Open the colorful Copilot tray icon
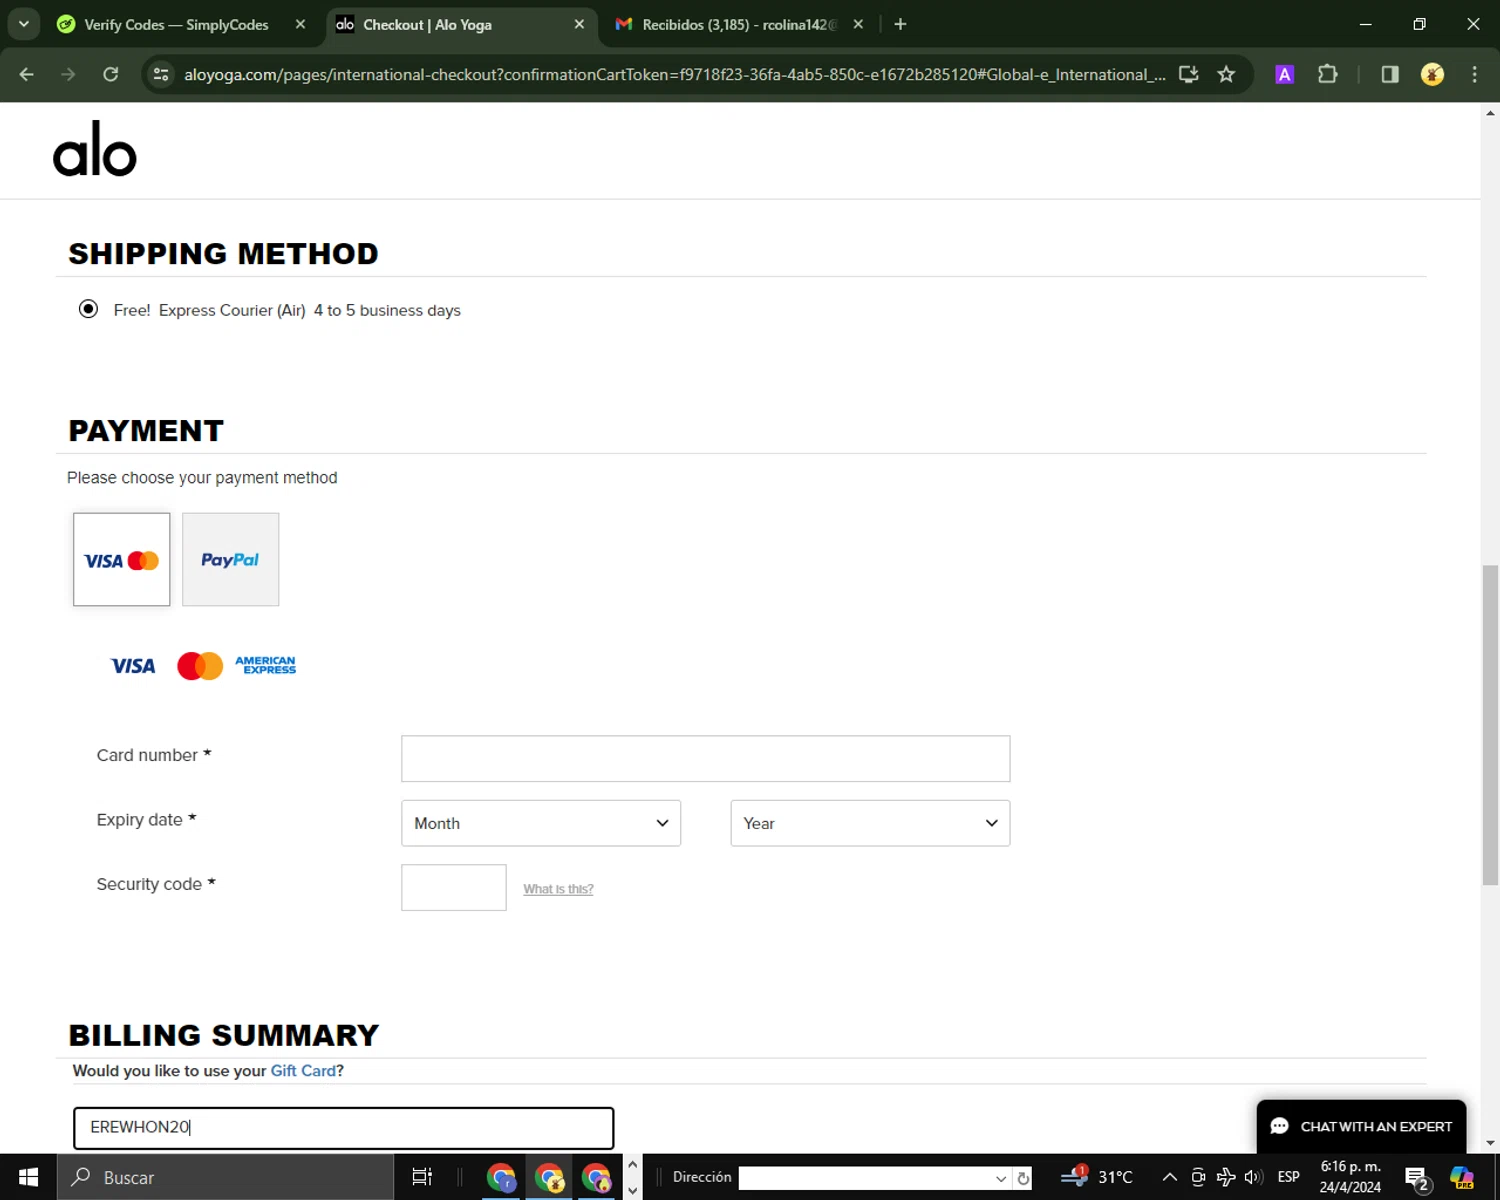 [1462, 1177]
